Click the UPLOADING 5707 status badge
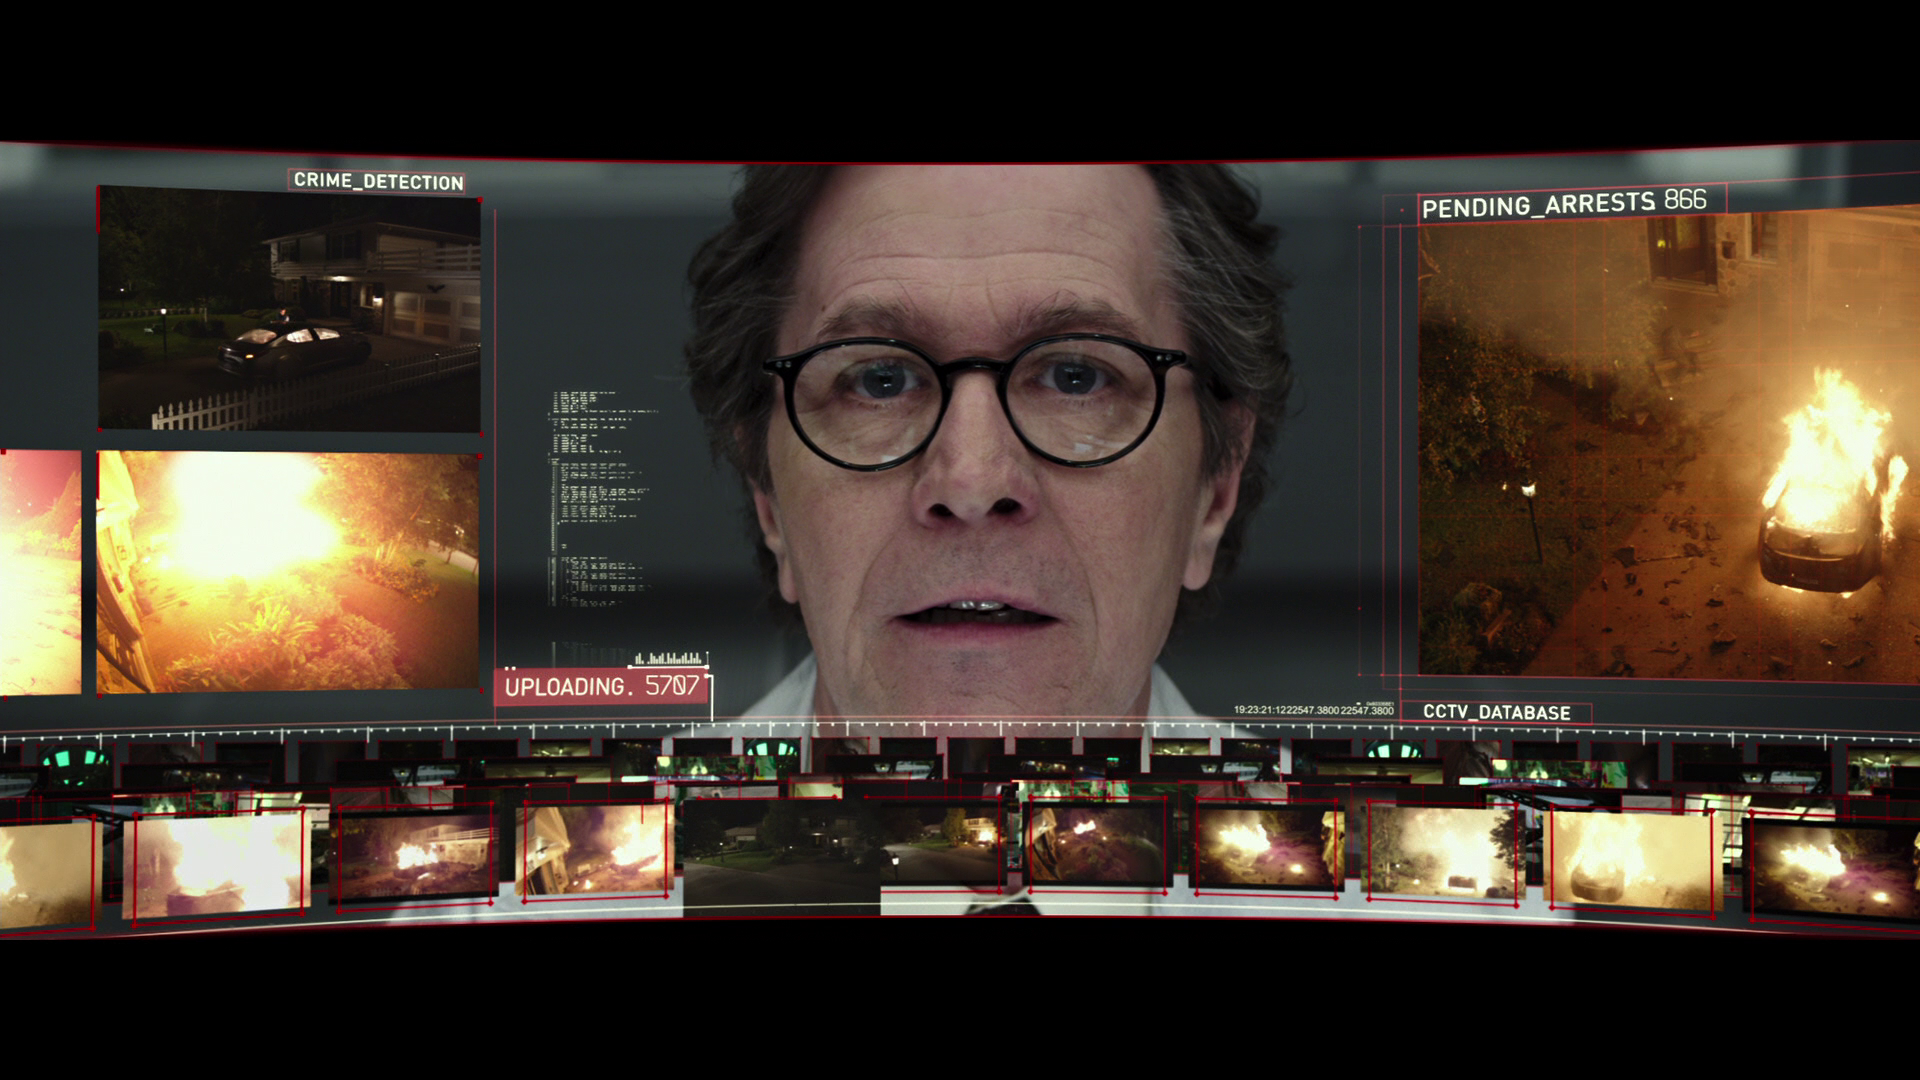Screen dimensions: 1920x1080 tap(601, 687)
